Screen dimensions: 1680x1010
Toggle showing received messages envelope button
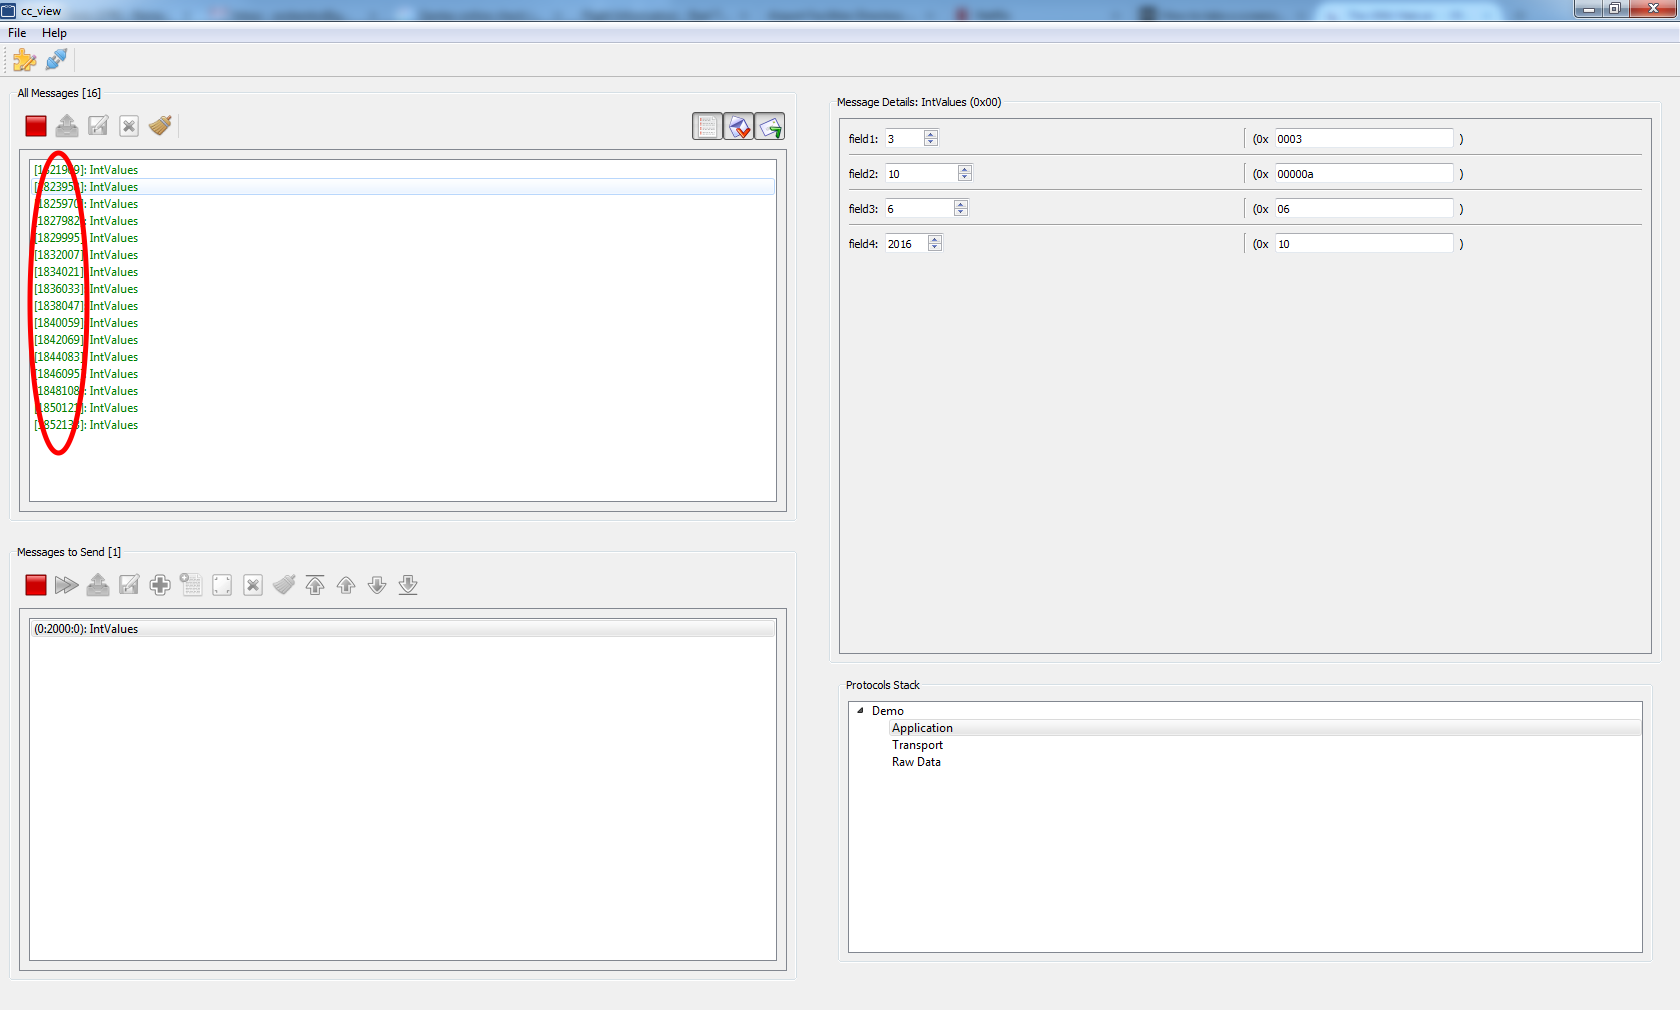click(739, 127)
